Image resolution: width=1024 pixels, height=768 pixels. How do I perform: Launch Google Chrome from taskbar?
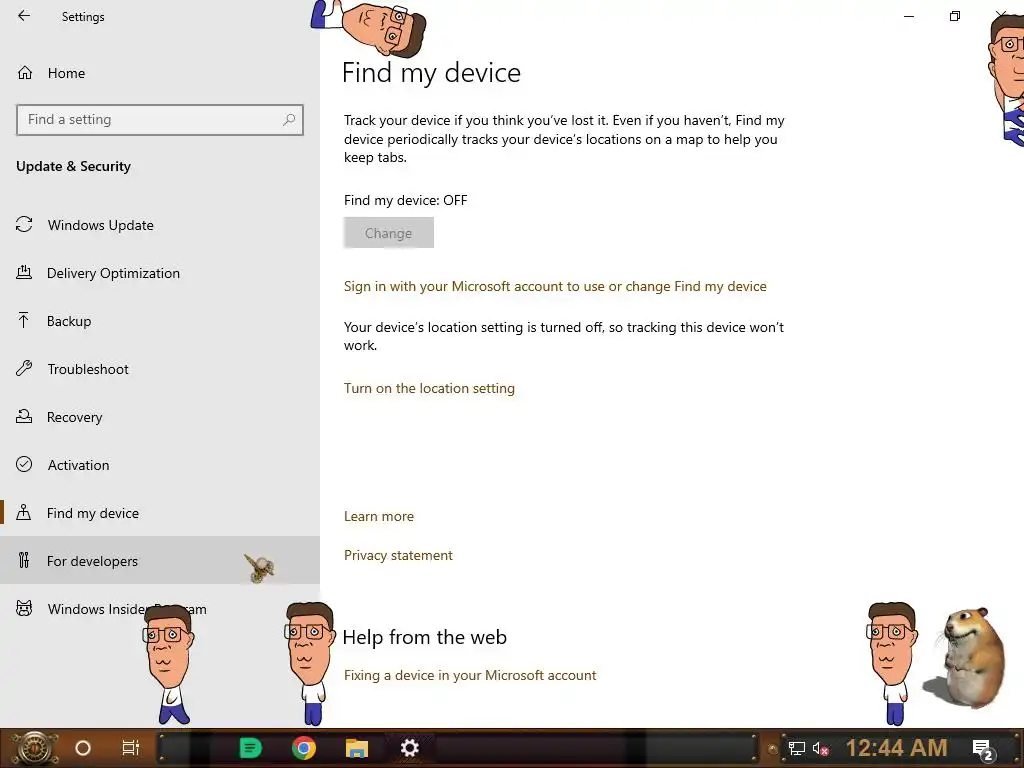click(304, 748)
